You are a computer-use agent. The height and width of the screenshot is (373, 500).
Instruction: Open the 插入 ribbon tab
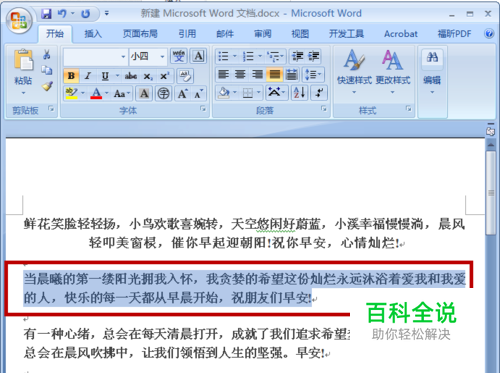coord(93,34)
